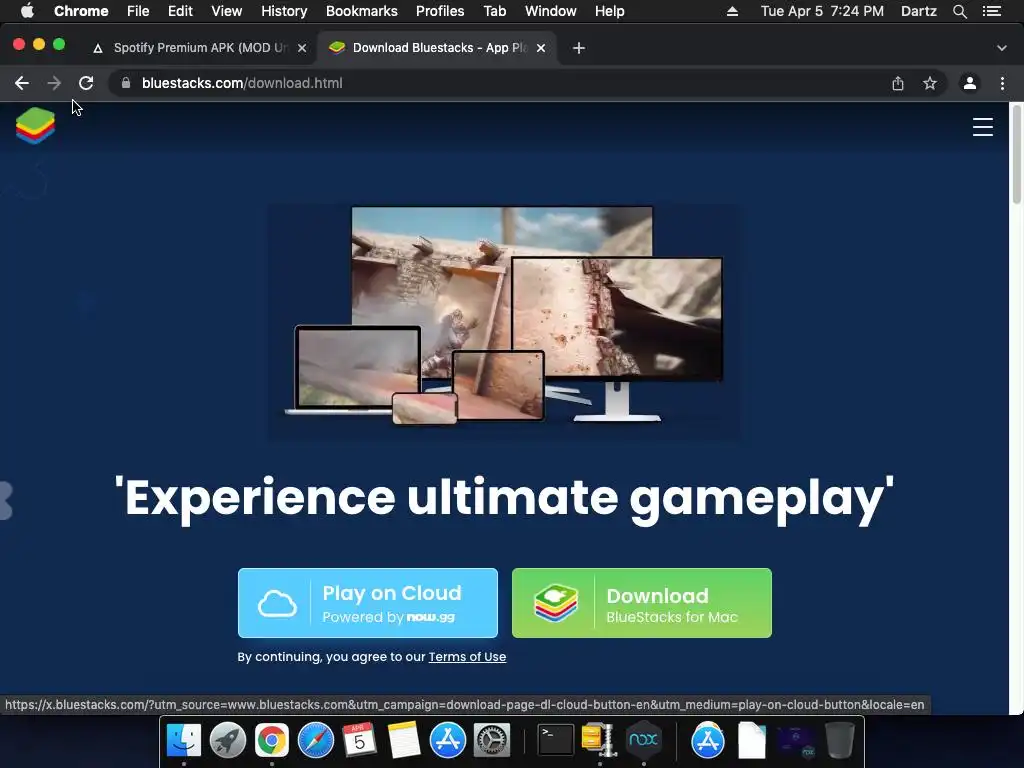
Task: Open the Apple menu
Action: [27, 11]
